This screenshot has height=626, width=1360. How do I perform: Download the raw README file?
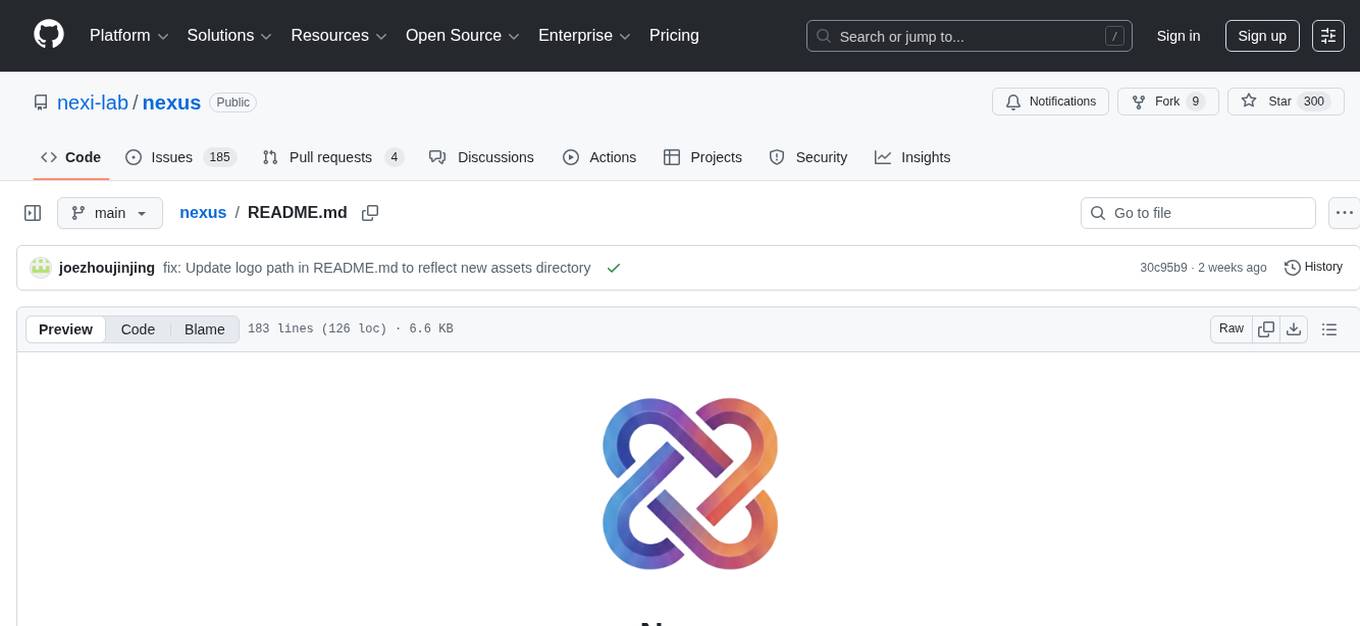coord(1293,329)
